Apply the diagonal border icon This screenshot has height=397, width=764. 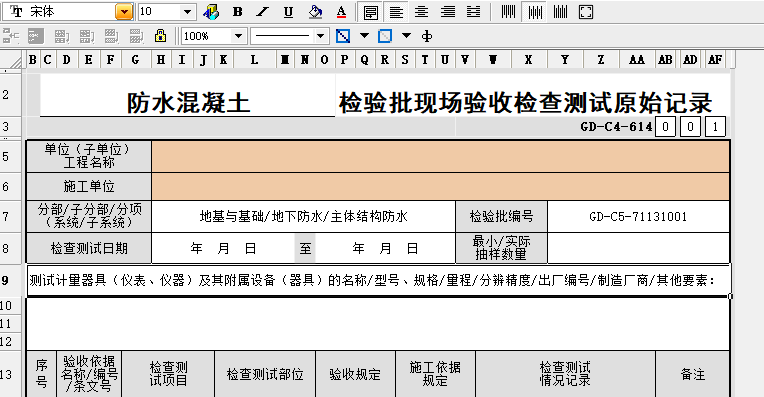point(343,36)
